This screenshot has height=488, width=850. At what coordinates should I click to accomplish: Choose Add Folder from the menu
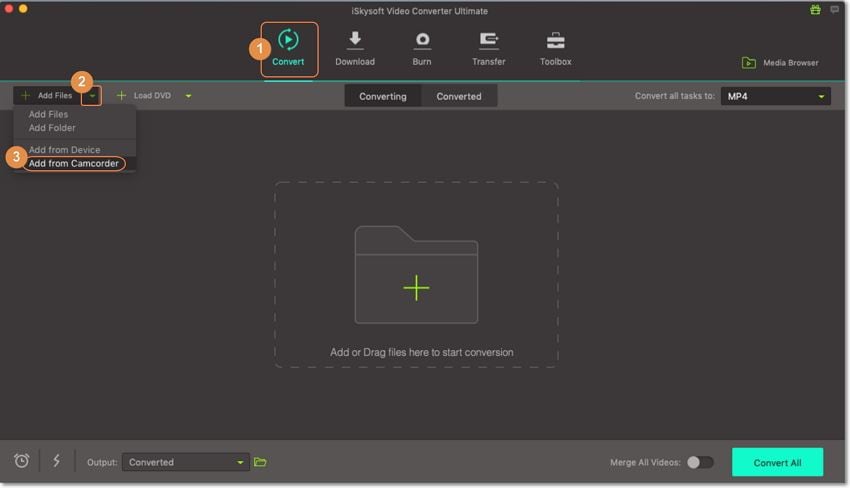pos(52,128)
